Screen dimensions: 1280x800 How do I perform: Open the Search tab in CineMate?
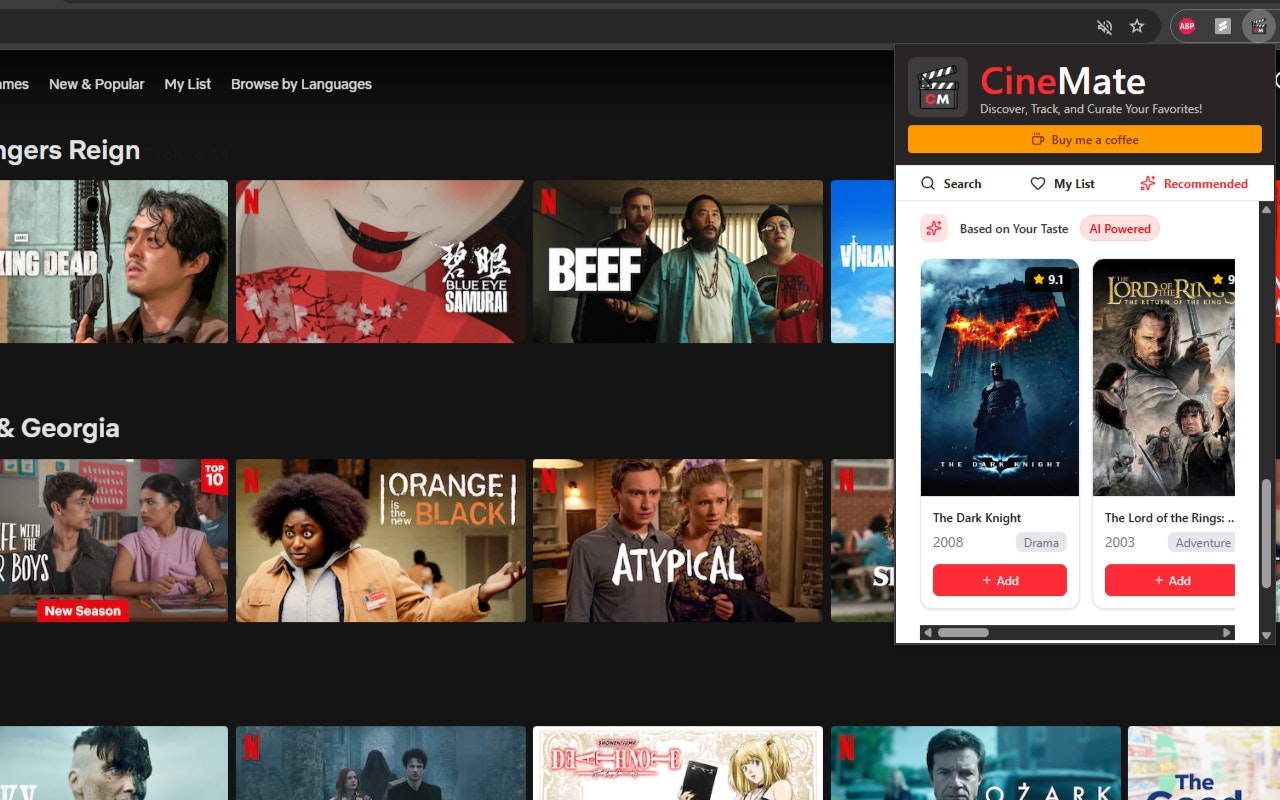[x=951, y=183]
